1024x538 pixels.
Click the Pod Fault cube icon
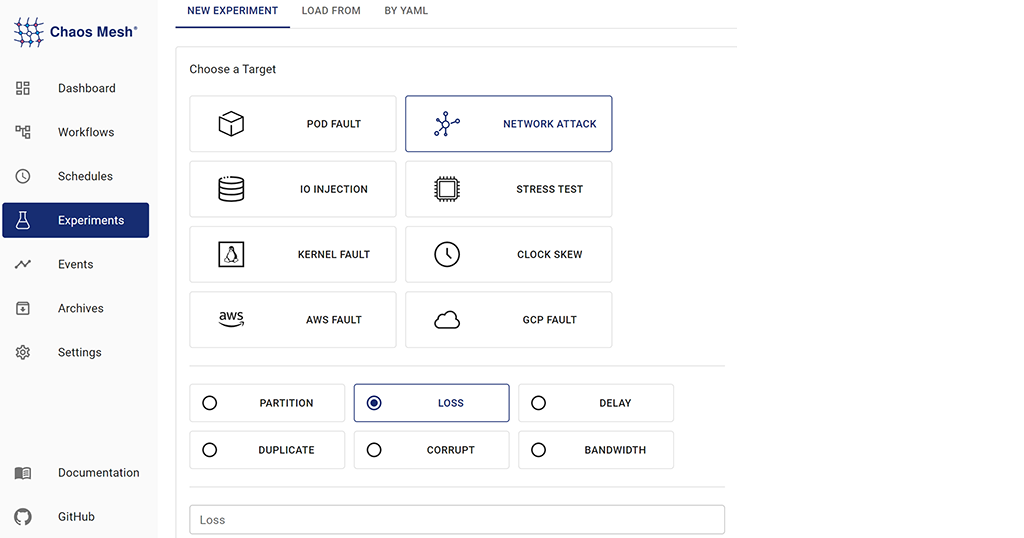coord(231,124)
